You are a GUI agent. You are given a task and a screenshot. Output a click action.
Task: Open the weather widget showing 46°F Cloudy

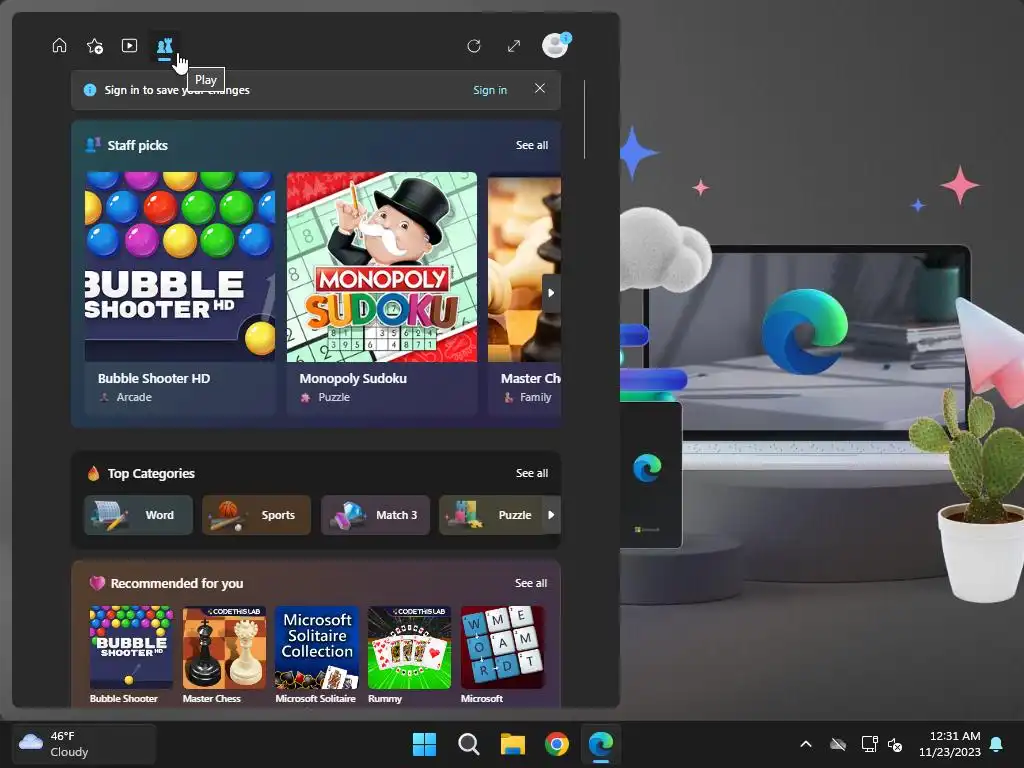84,744
